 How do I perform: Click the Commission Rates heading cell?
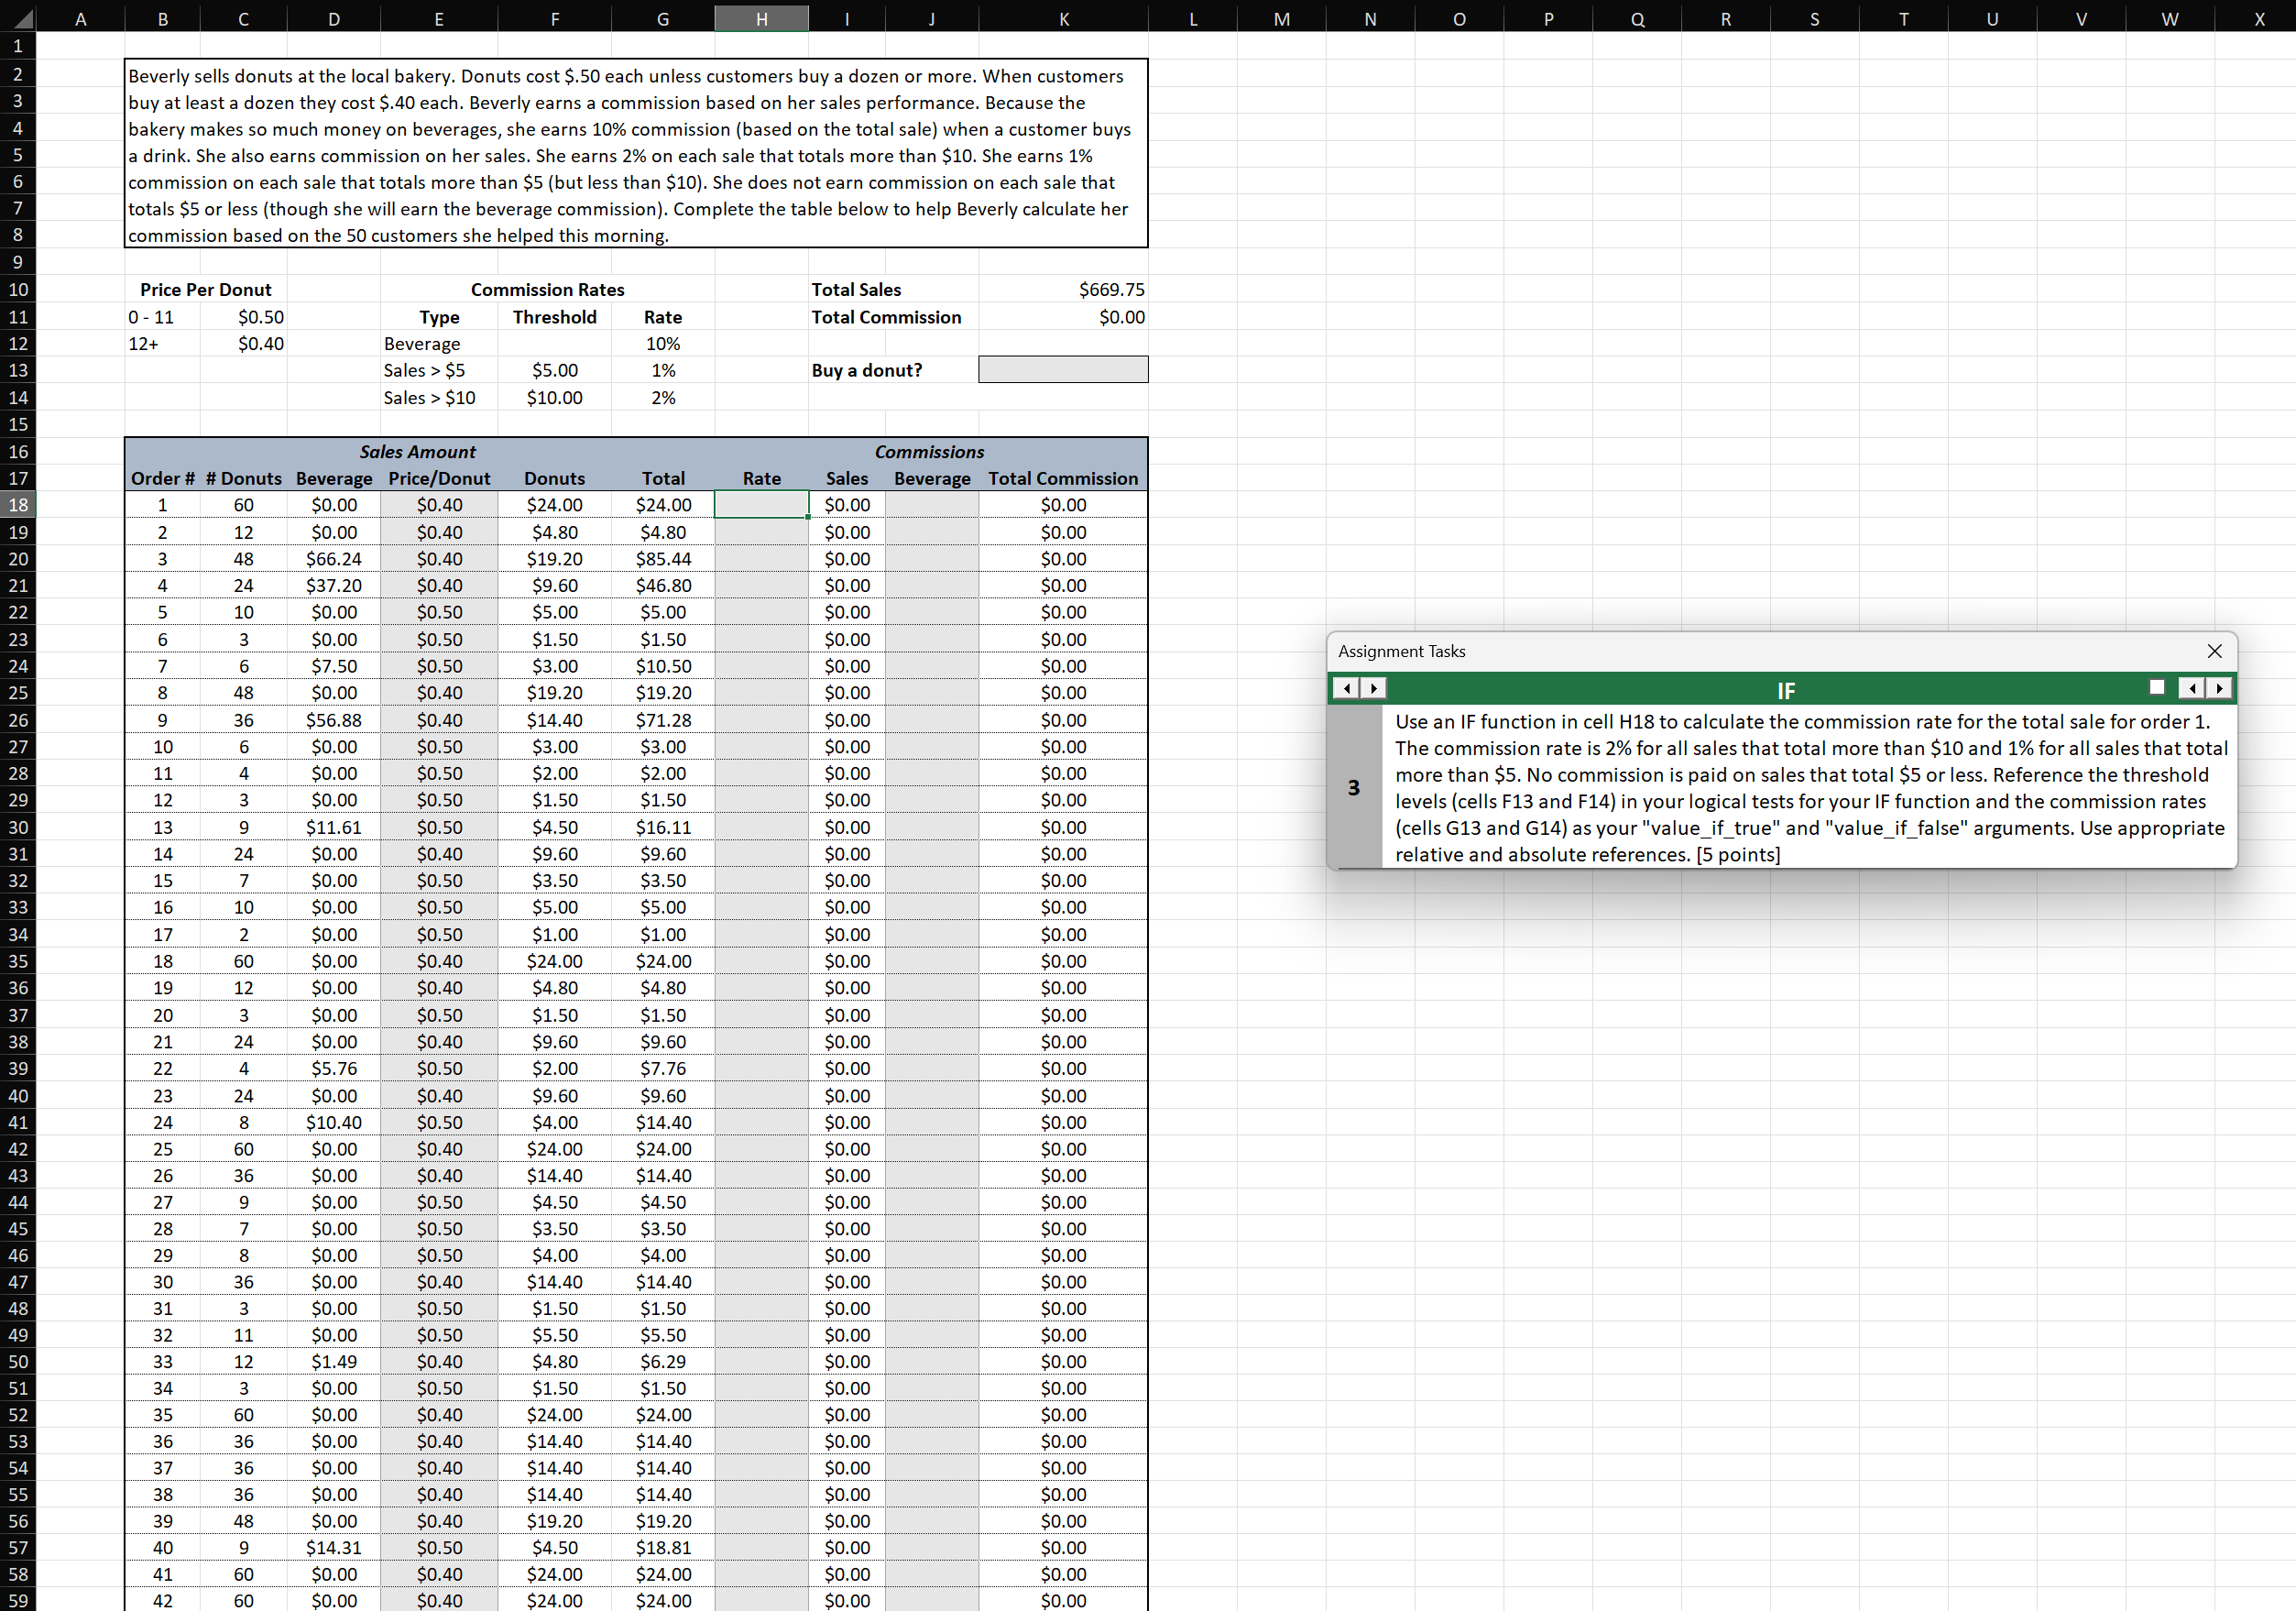(x=547, y=289)
